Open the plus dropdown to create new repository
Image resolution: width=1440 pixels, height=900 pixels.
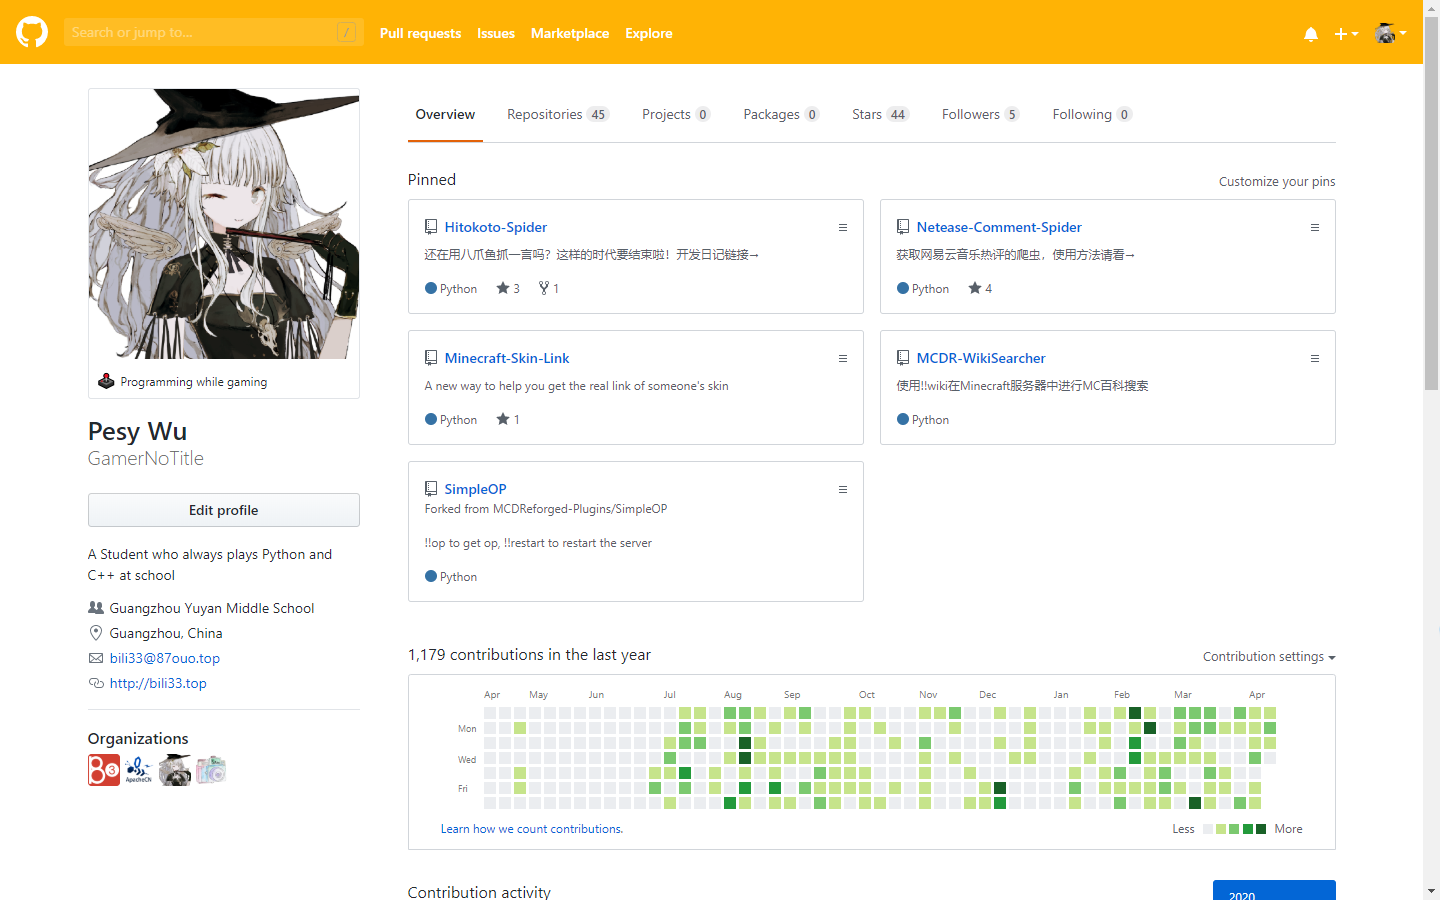point(1345,33)
